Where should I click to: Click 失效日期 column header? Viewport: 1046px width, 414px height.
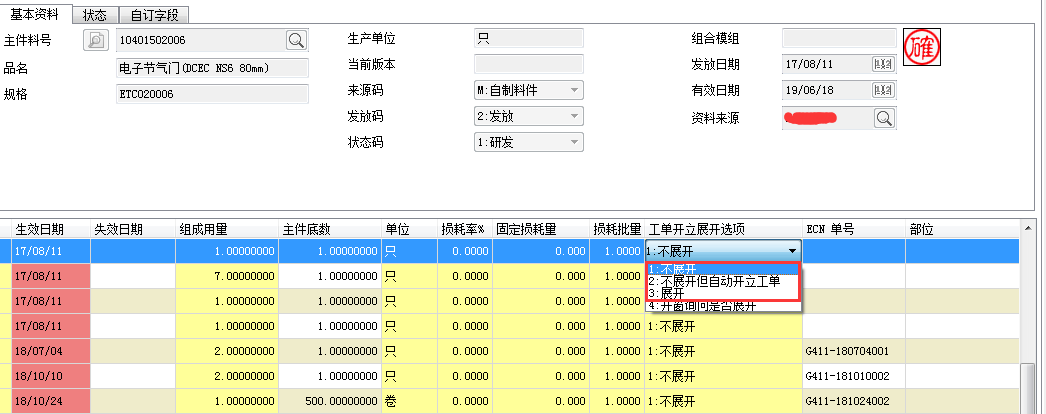[x=133, y=229]
